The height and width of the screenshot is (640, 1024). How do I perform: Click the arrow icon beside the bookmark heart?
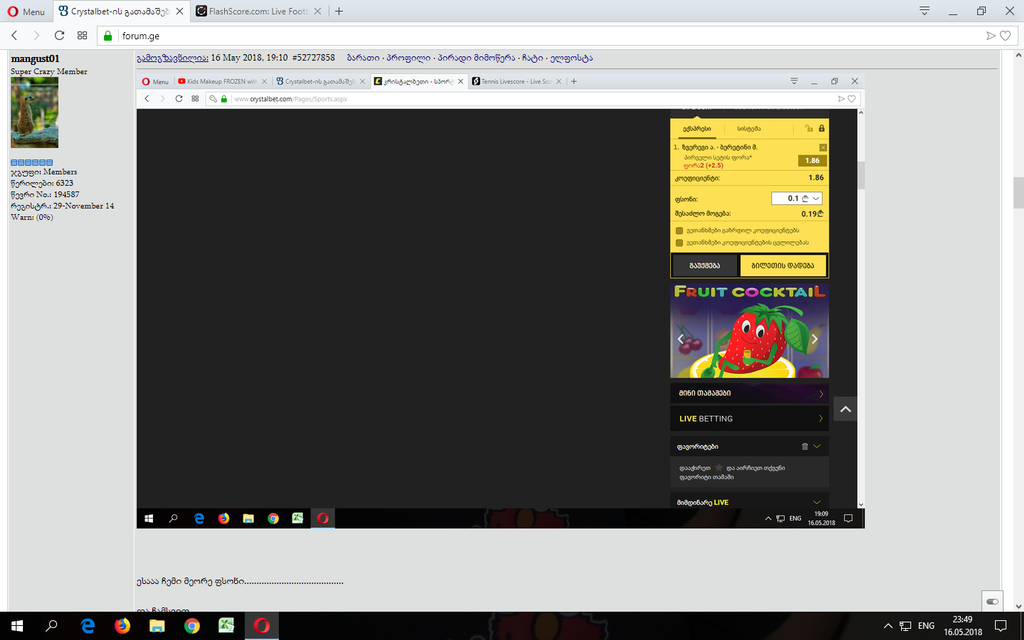point(991,36)
